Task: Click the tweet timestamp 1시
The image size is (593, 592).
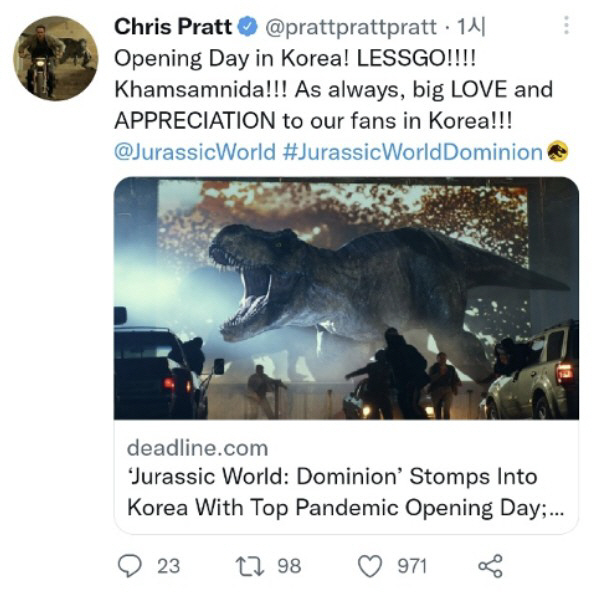Action: [471, 27]
